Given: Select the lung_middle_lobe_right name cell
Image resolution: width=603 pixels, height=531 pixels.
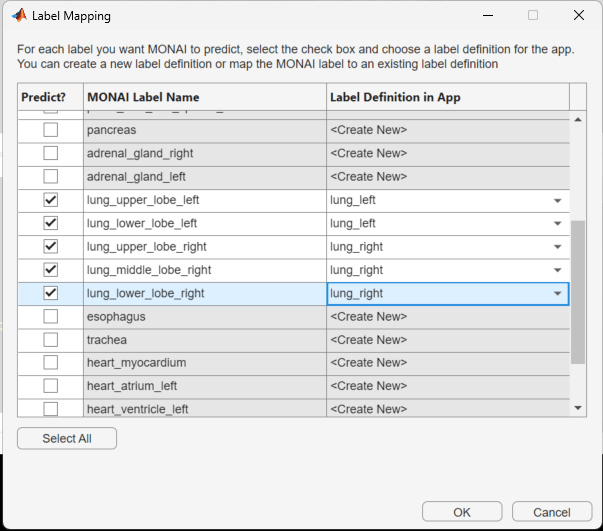Looking at the screenshot, I should tap(205, 270).
